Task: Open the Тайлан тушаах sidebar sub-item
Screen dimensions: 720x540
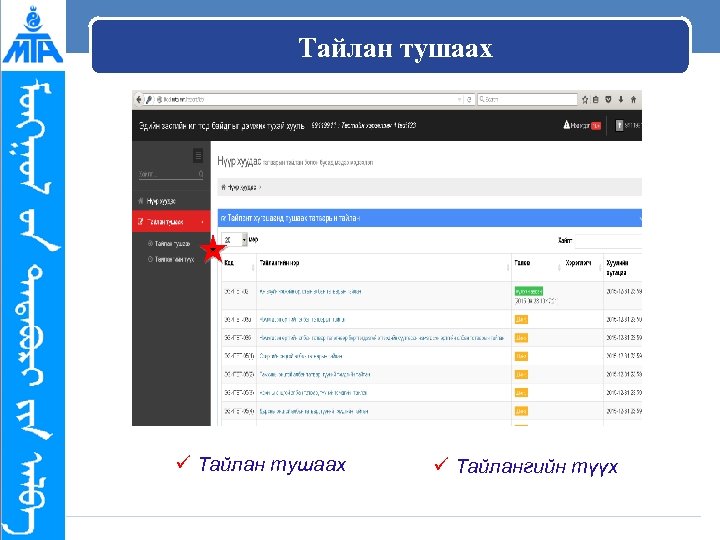Action: tap(172, 243)
